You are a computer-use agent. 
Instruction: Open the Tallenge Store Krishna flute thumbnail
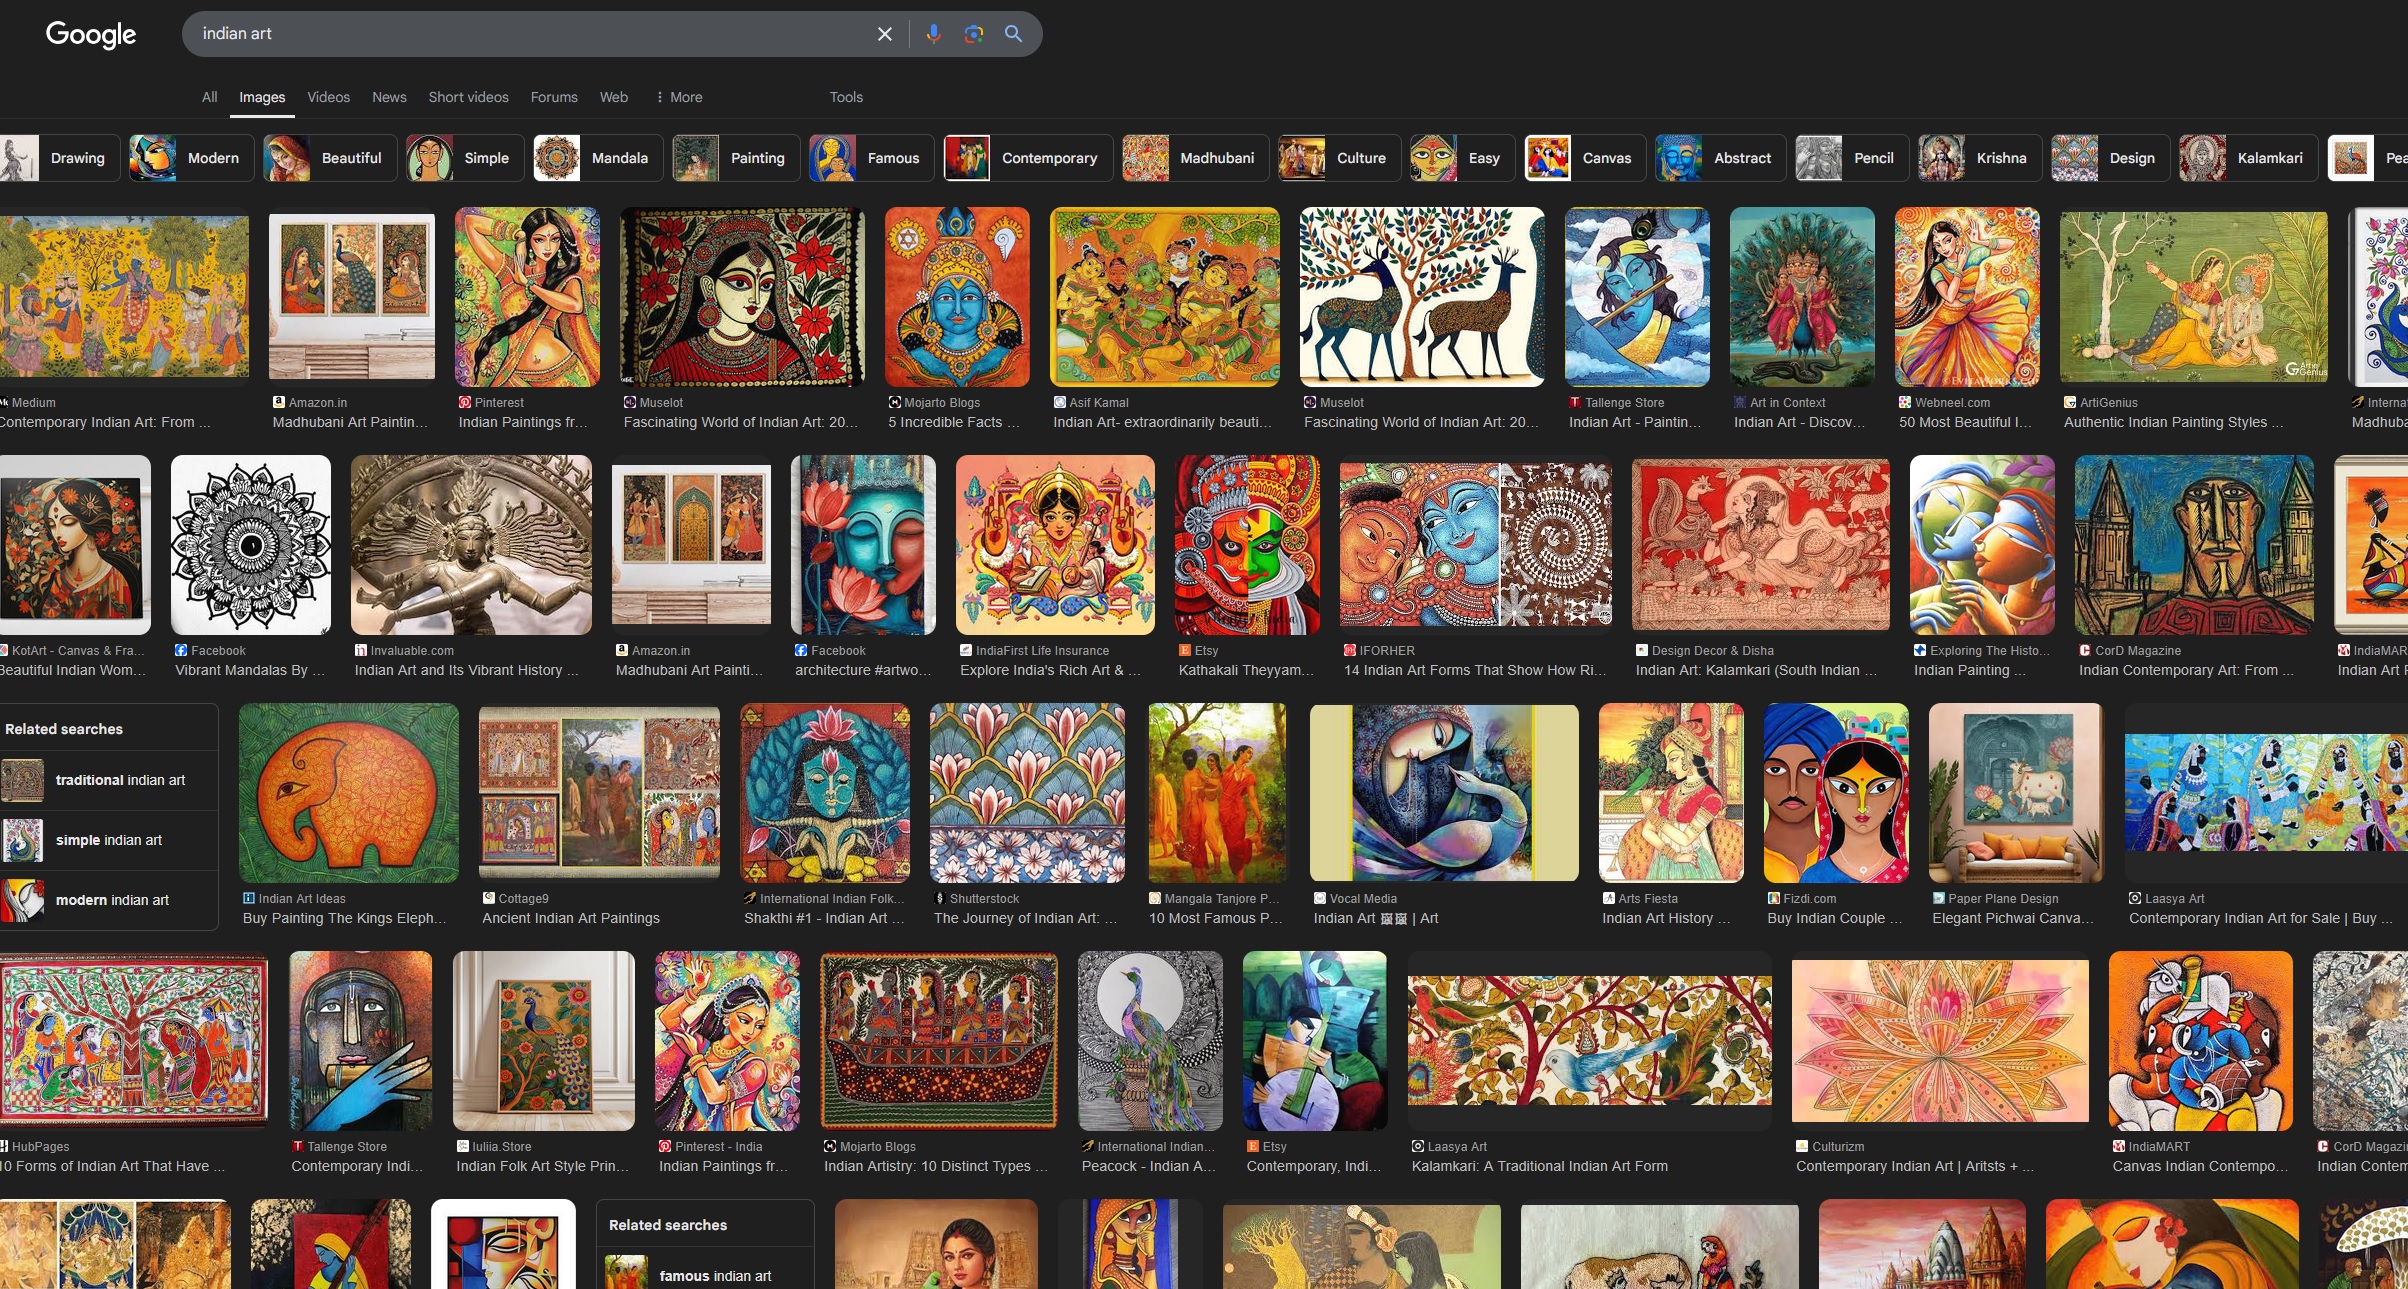point(1637,297)
